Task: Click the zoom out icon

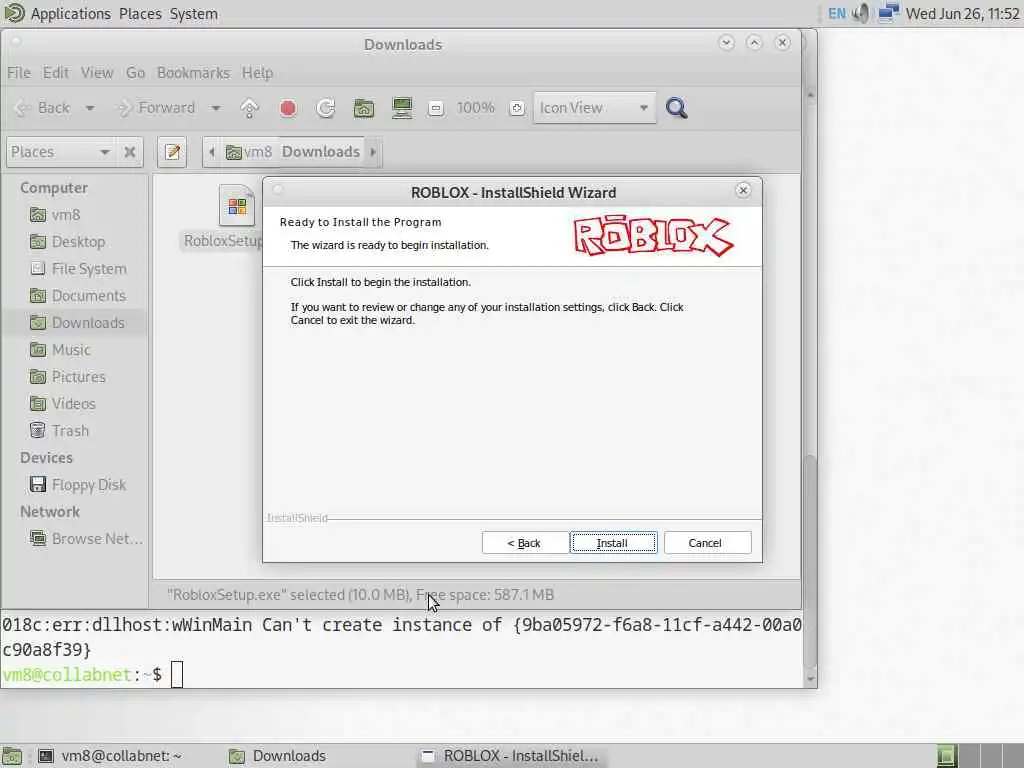Action: [x=436, y=108]
